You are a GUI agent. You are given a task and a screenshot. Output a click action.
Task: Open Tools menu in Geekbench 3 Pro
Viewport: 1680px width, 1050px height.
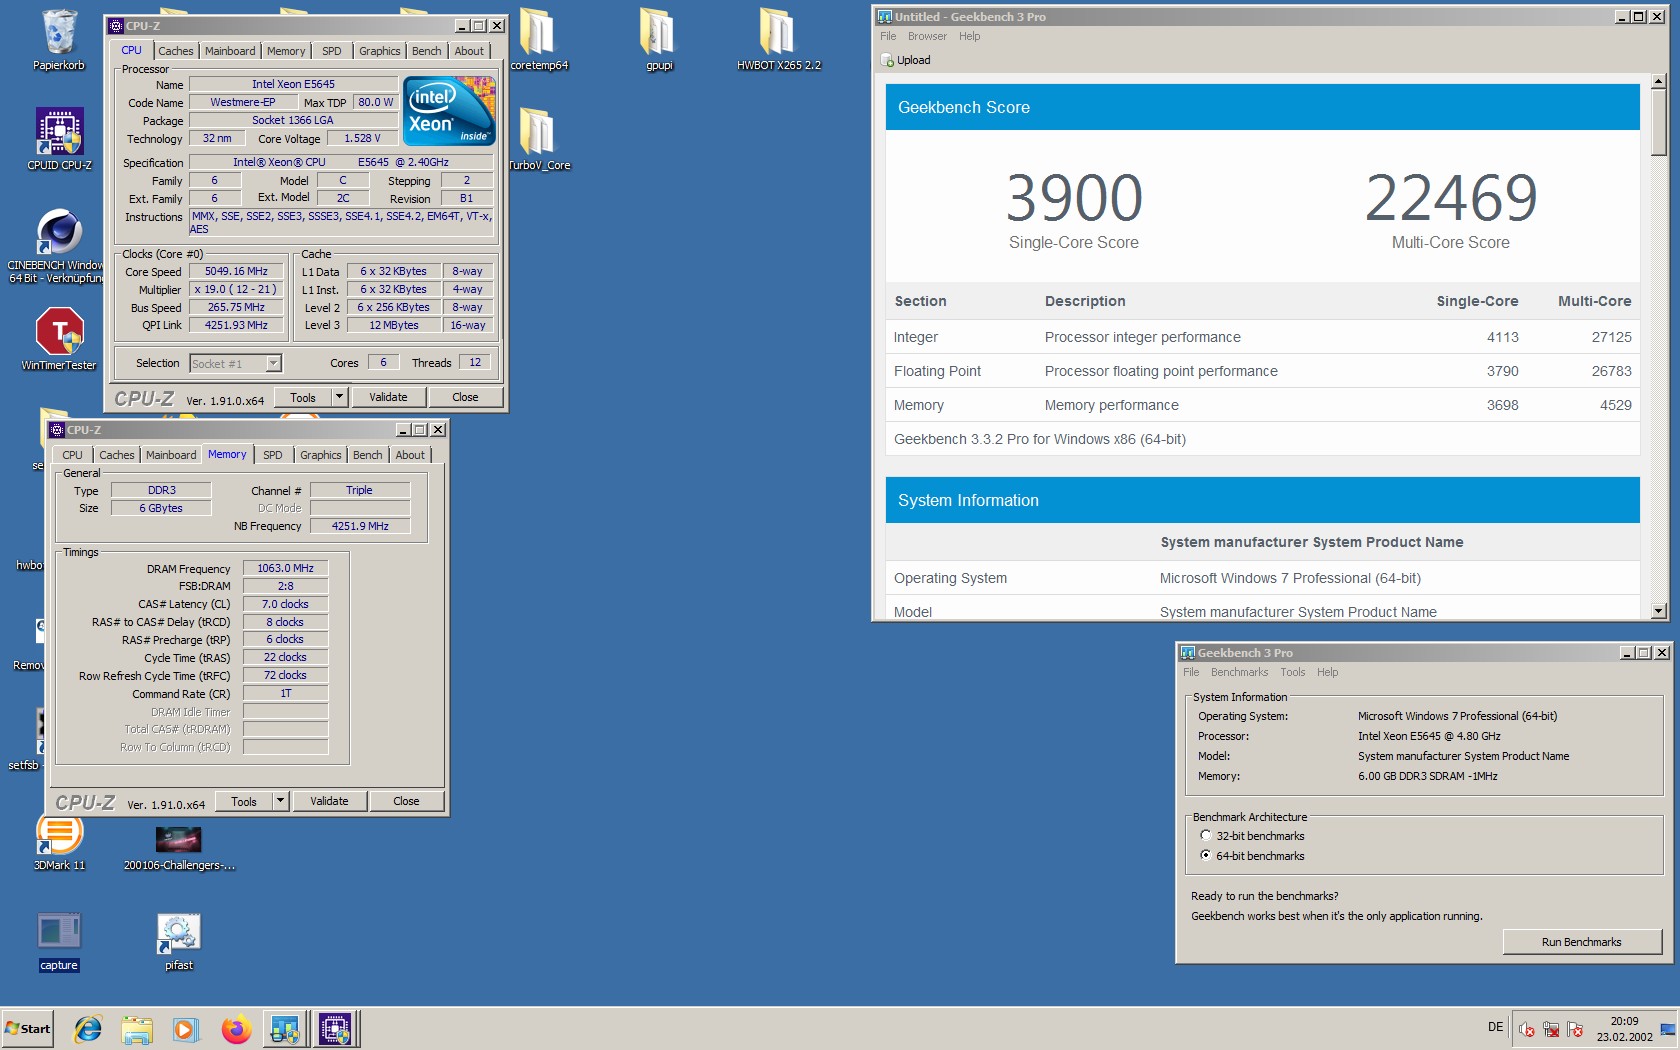(x=1293, y=672)
